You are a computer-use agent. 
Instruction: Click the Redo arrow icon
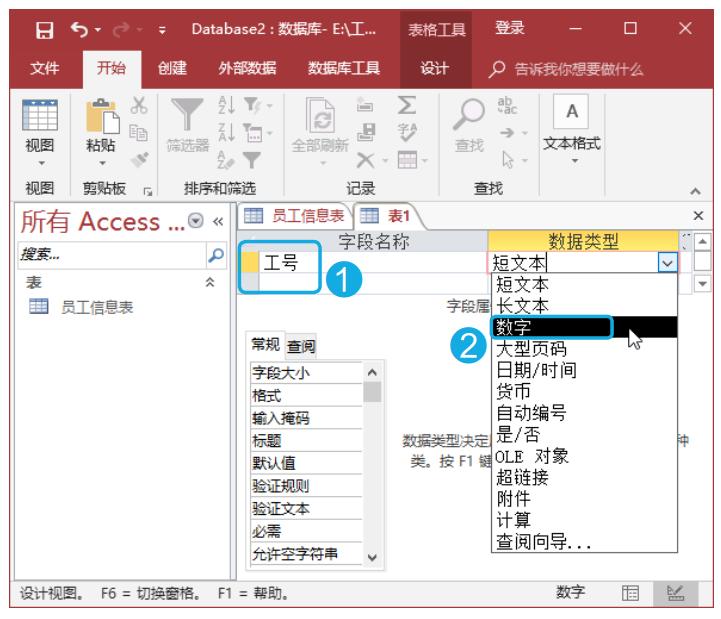121,30
